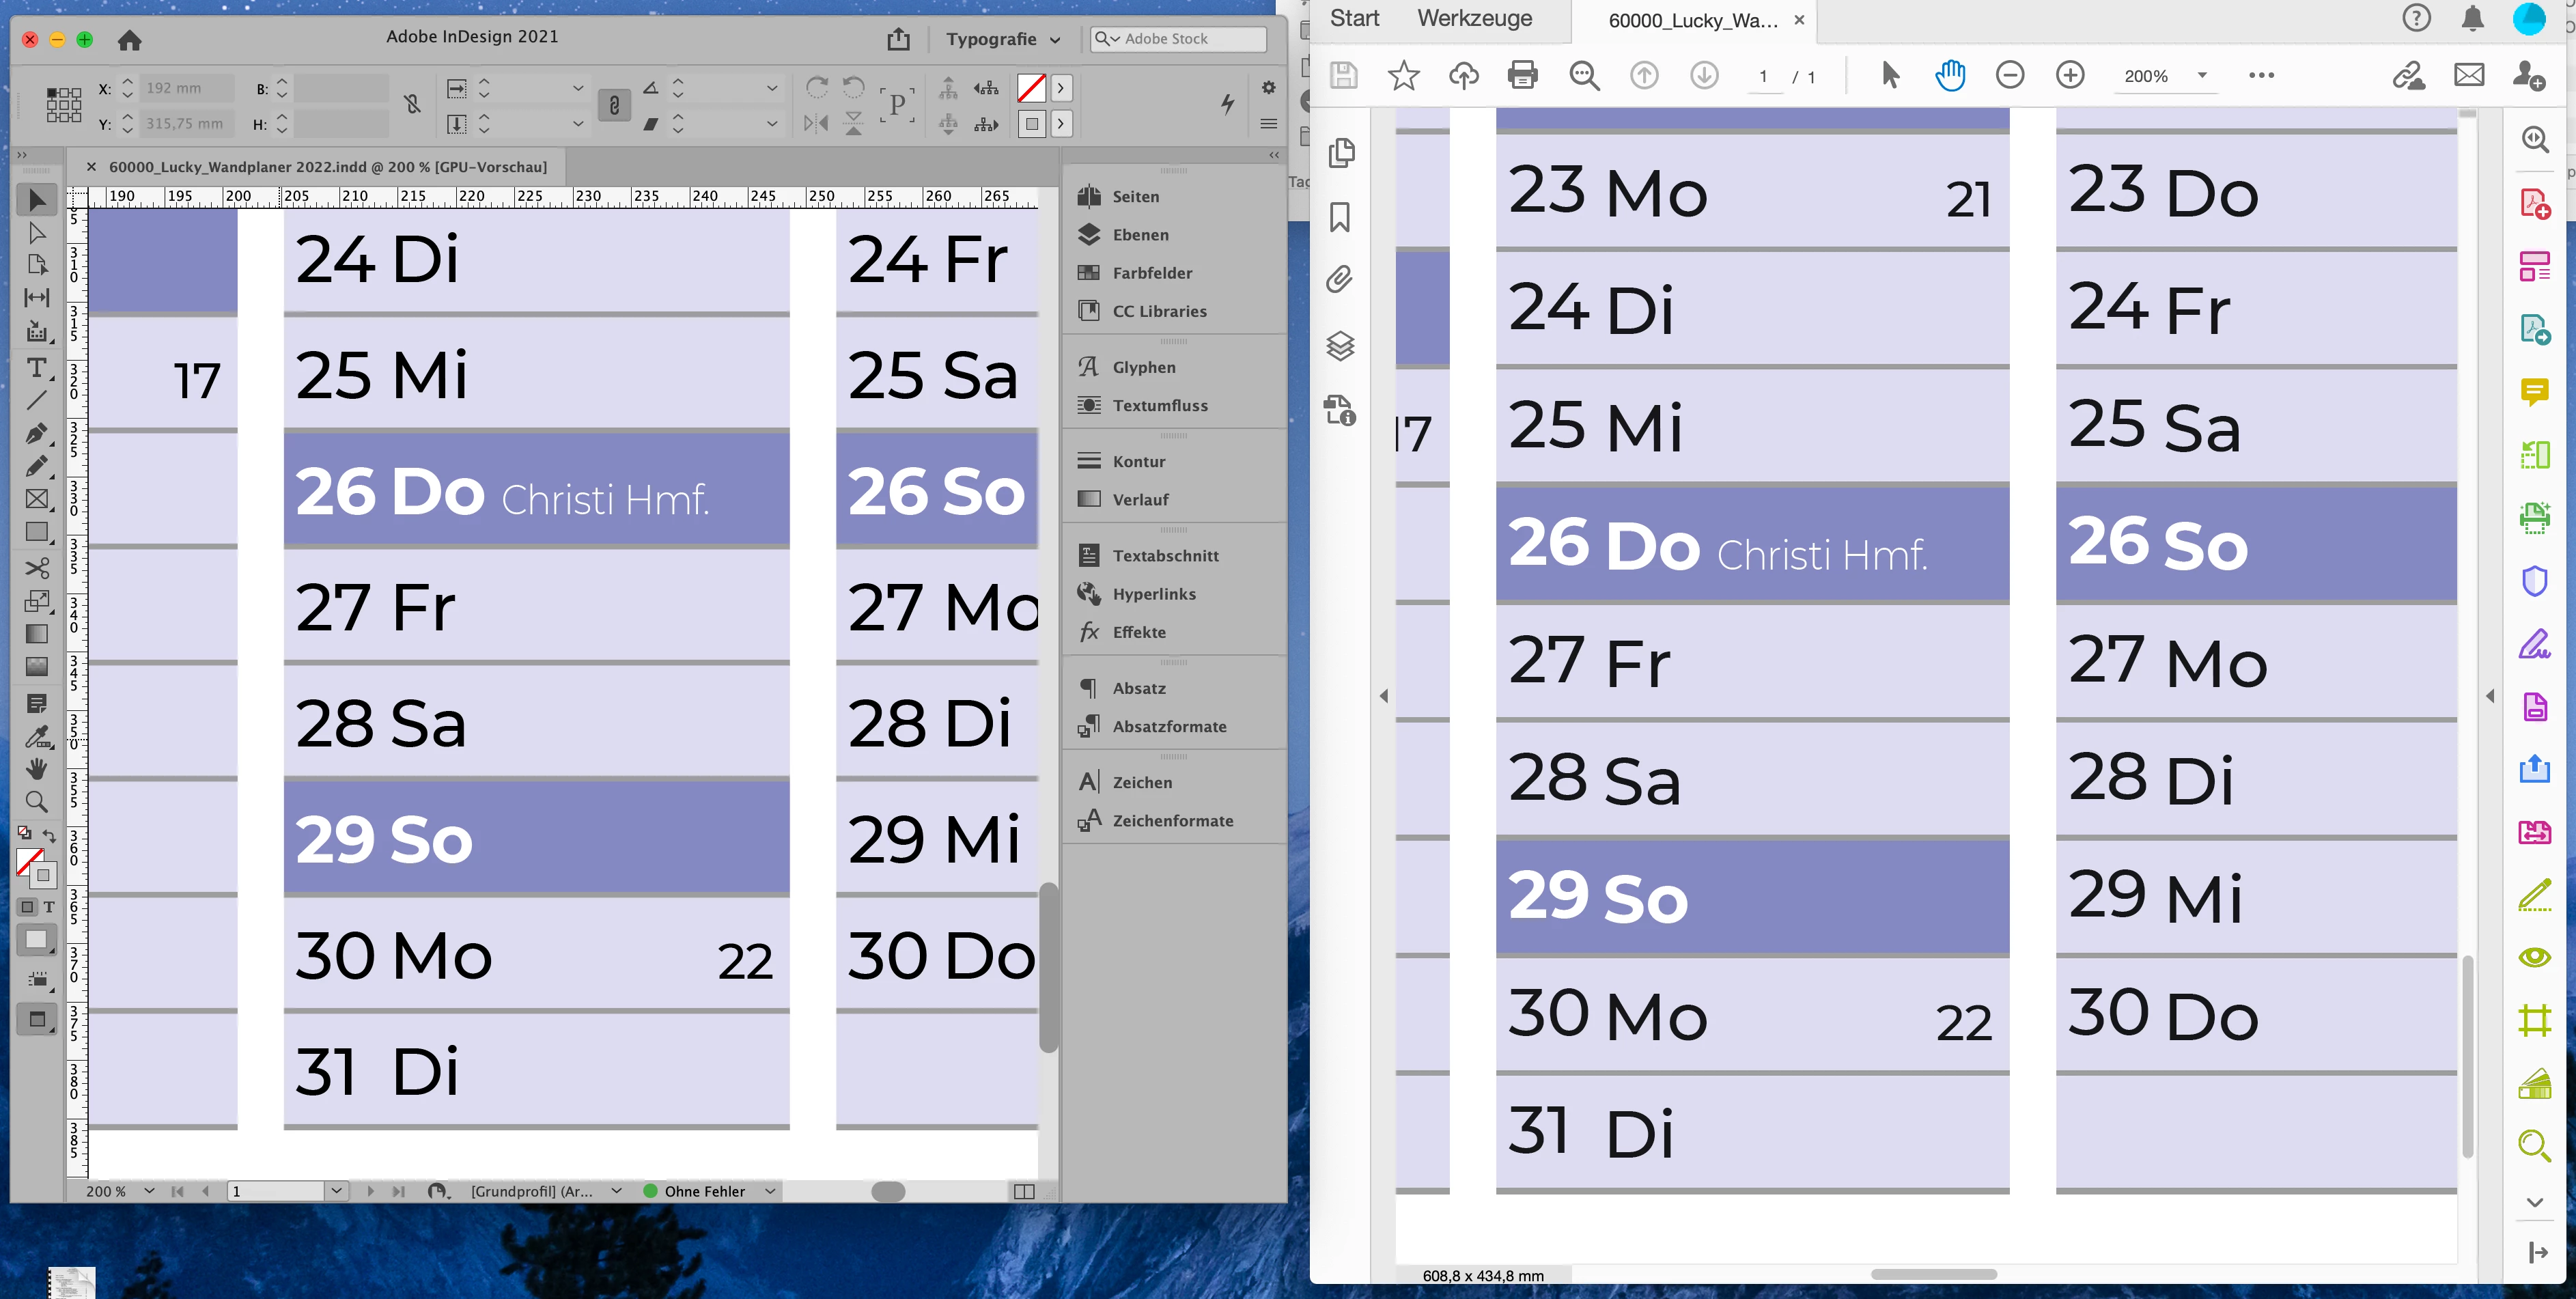2576x1299 pixels.
Task: Switch to the Werkzeuge tab
Action: coord(1474,19)
